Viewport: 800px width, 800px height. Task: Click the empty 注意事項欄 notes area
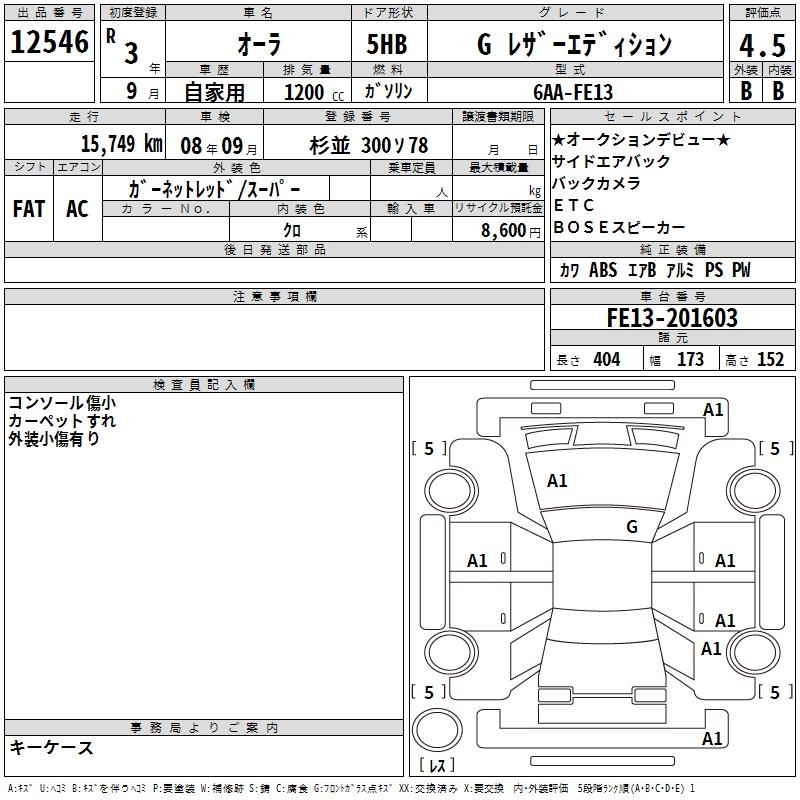coord(274,337)
